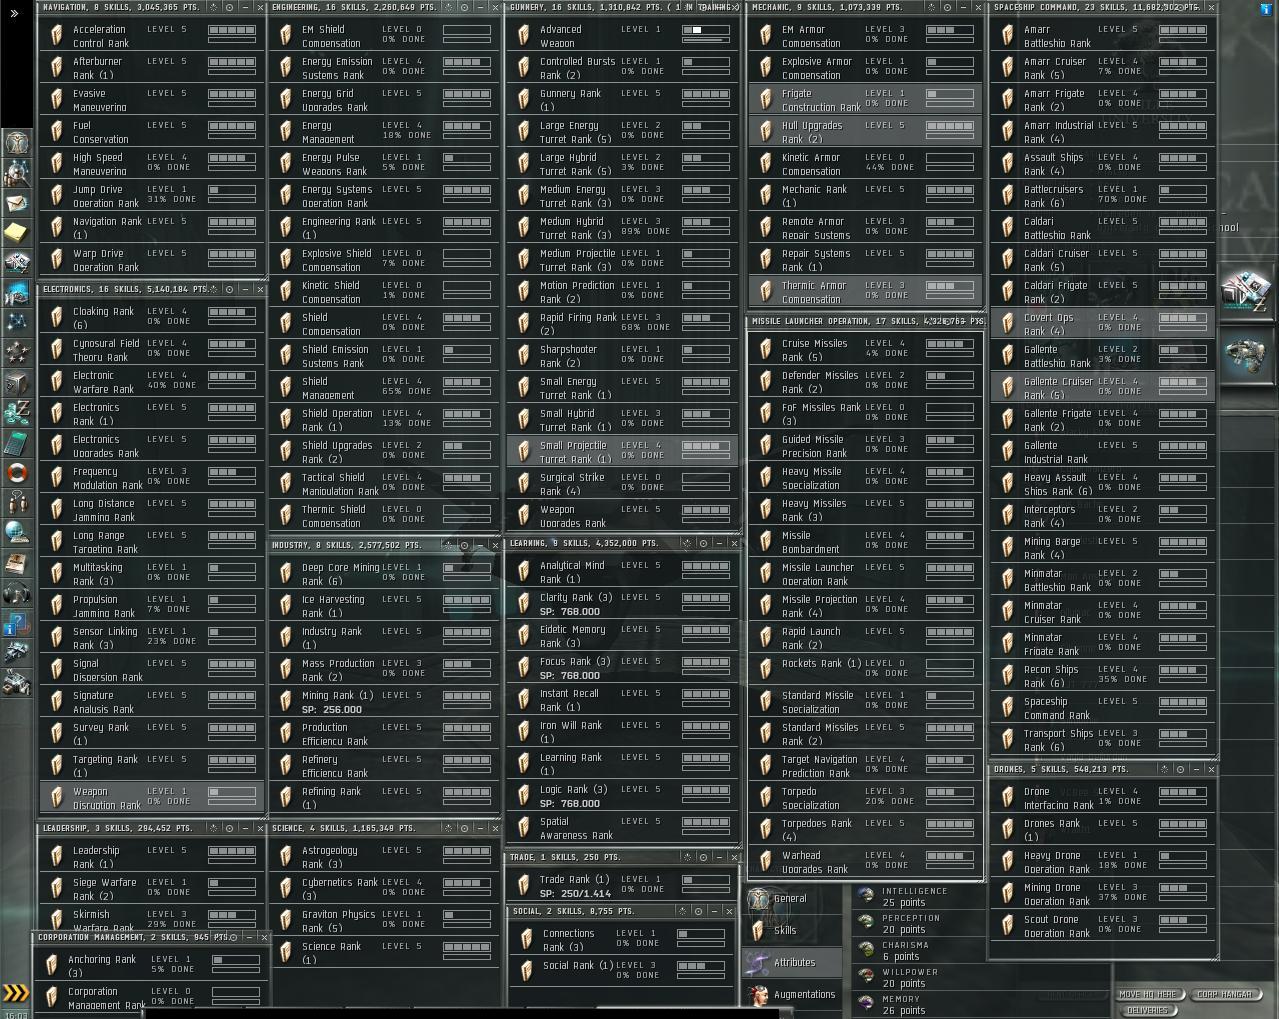Expand the sidebar with the yellow bottom double-arrow

coord(16,993)
